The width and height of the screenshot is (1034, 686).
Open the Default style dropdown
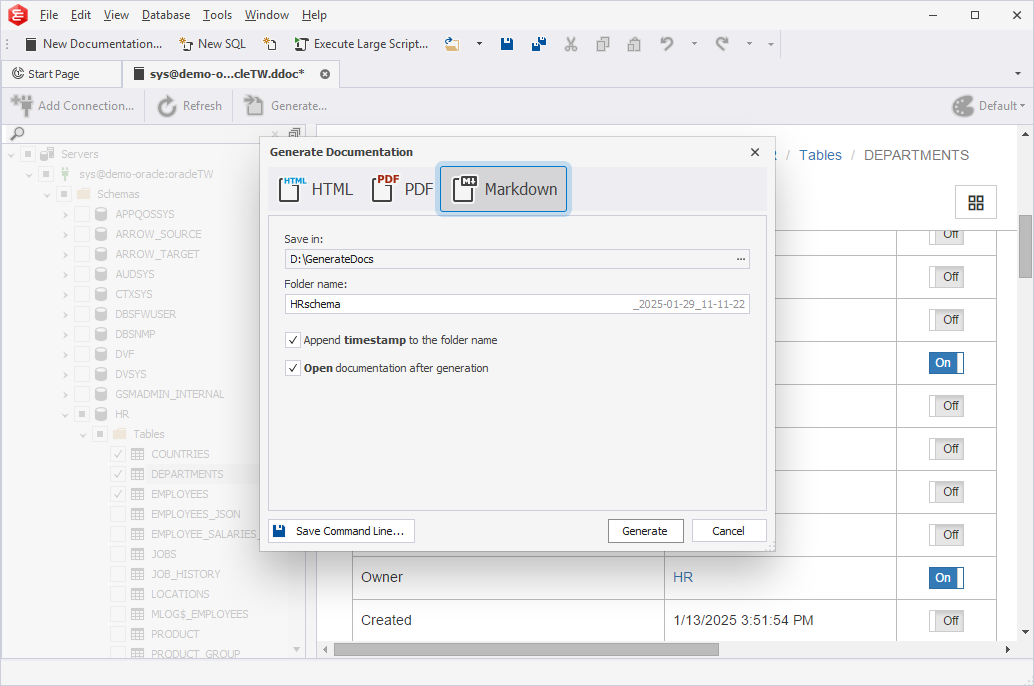1003,106
